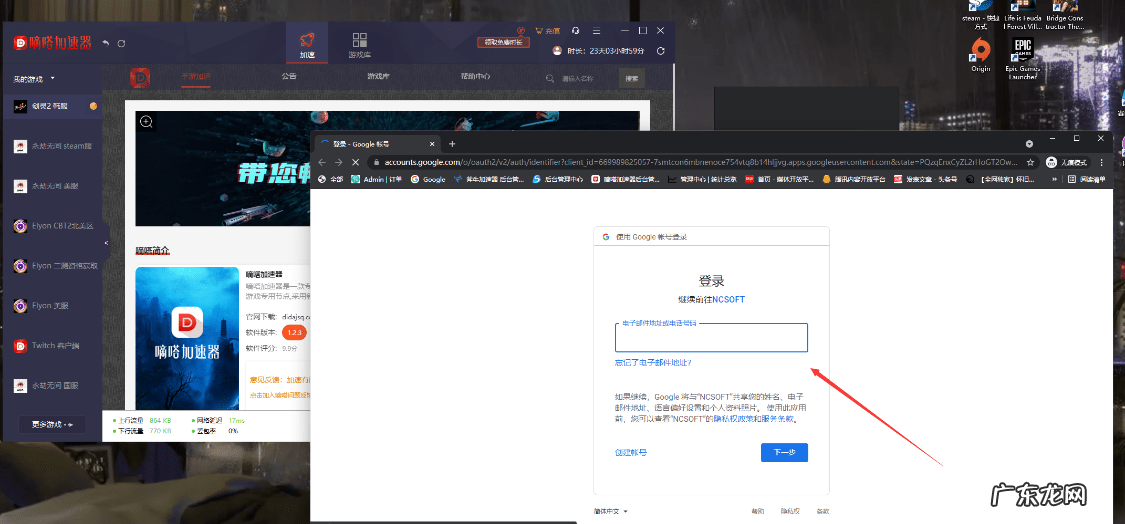Select Twitch 客户端 in the game list
The height and width of the screenshot is (524, 1125).
point(52,346)
